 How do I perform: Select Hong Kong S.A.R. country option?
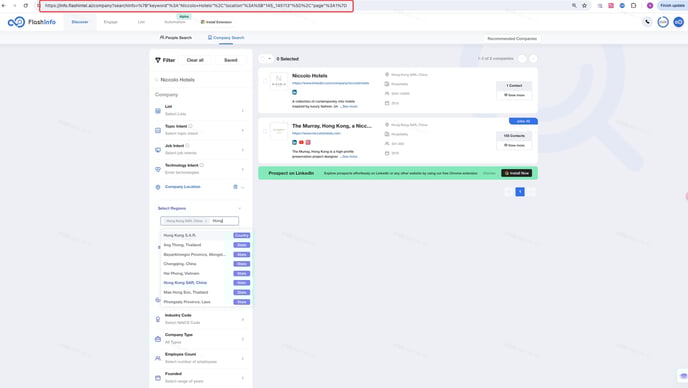[205, 235]
